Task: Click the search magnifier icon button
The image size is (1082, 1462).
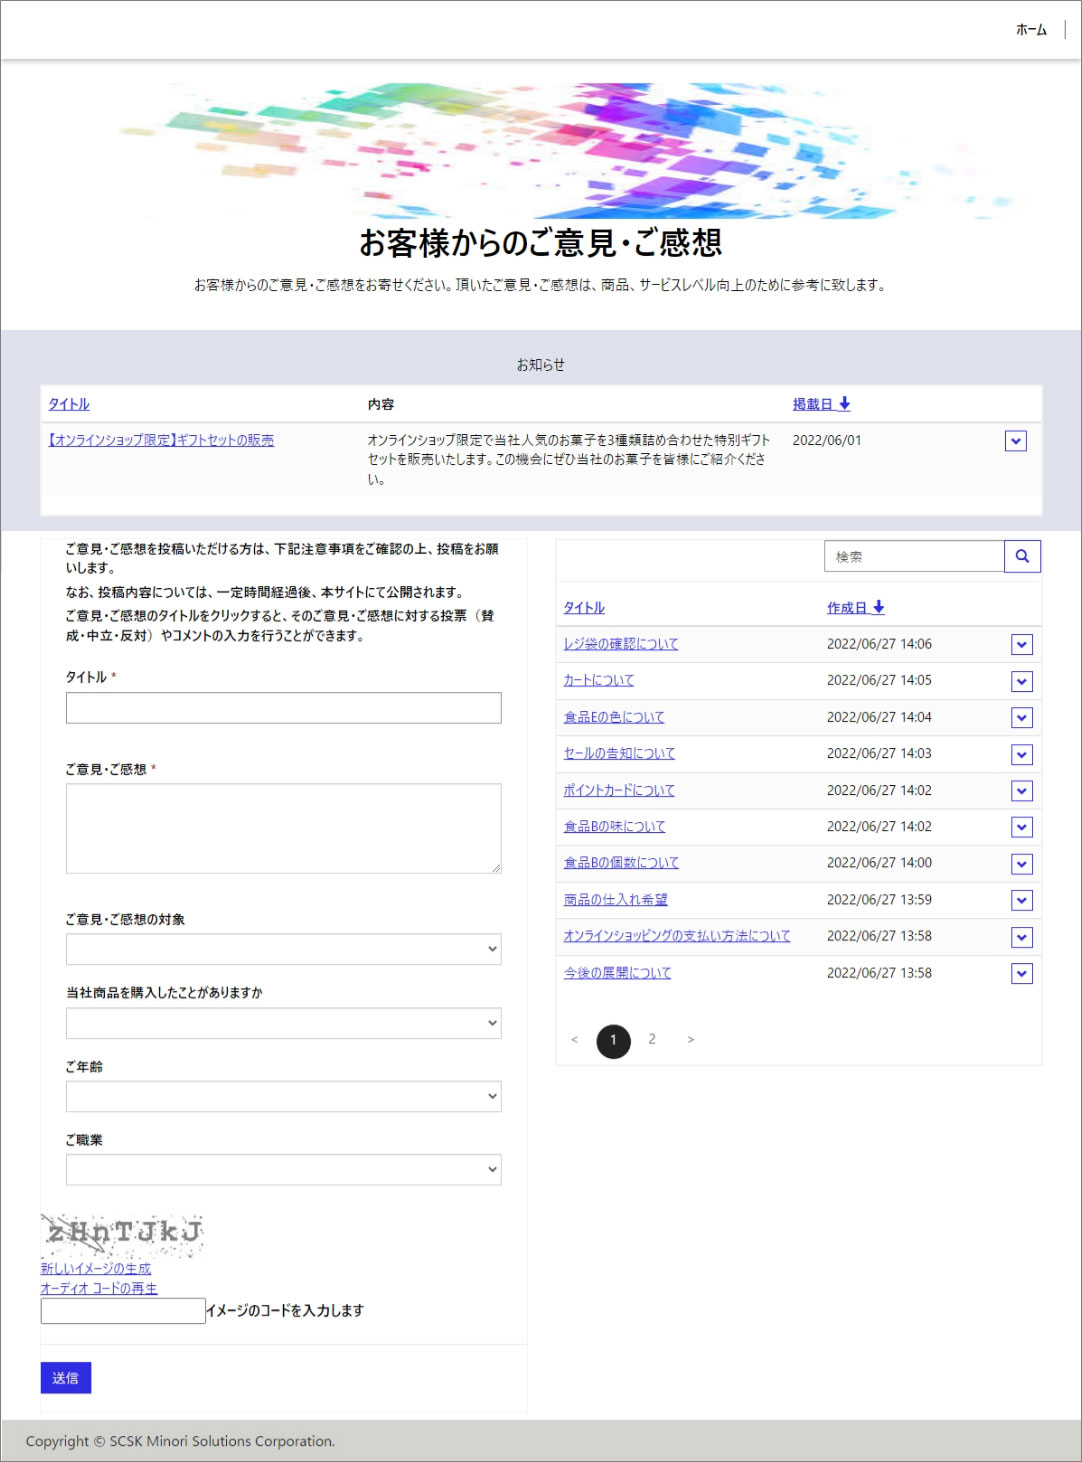Action: point(1022,556)
